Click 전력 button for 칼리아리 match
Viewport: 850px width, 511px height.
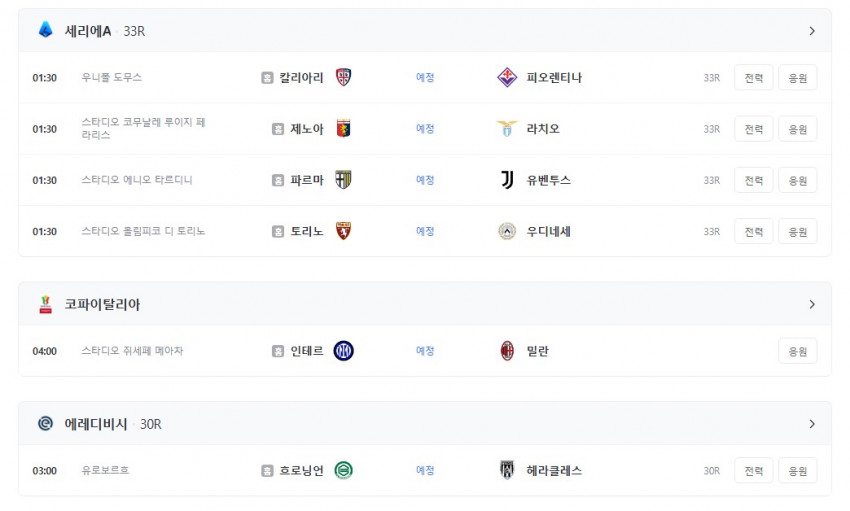point(754,77)
